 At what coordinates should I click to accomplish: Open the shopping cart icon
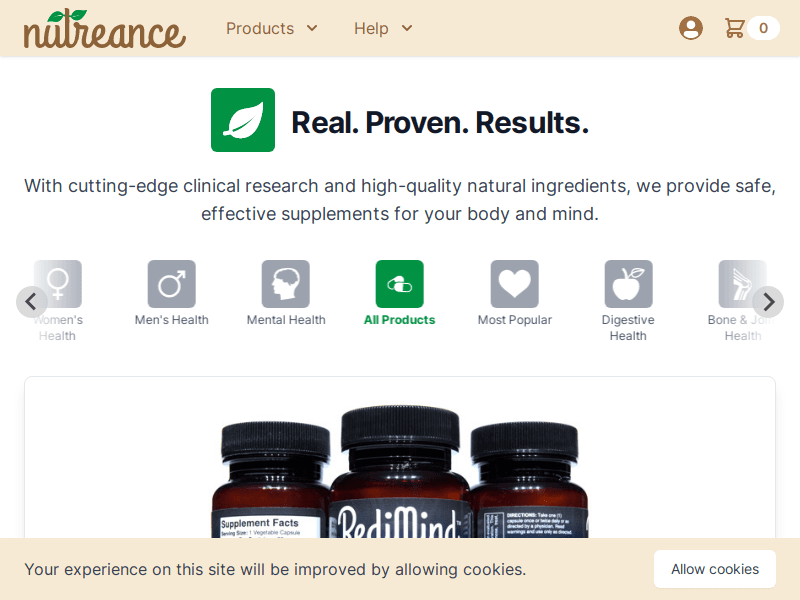pos(735,28)
